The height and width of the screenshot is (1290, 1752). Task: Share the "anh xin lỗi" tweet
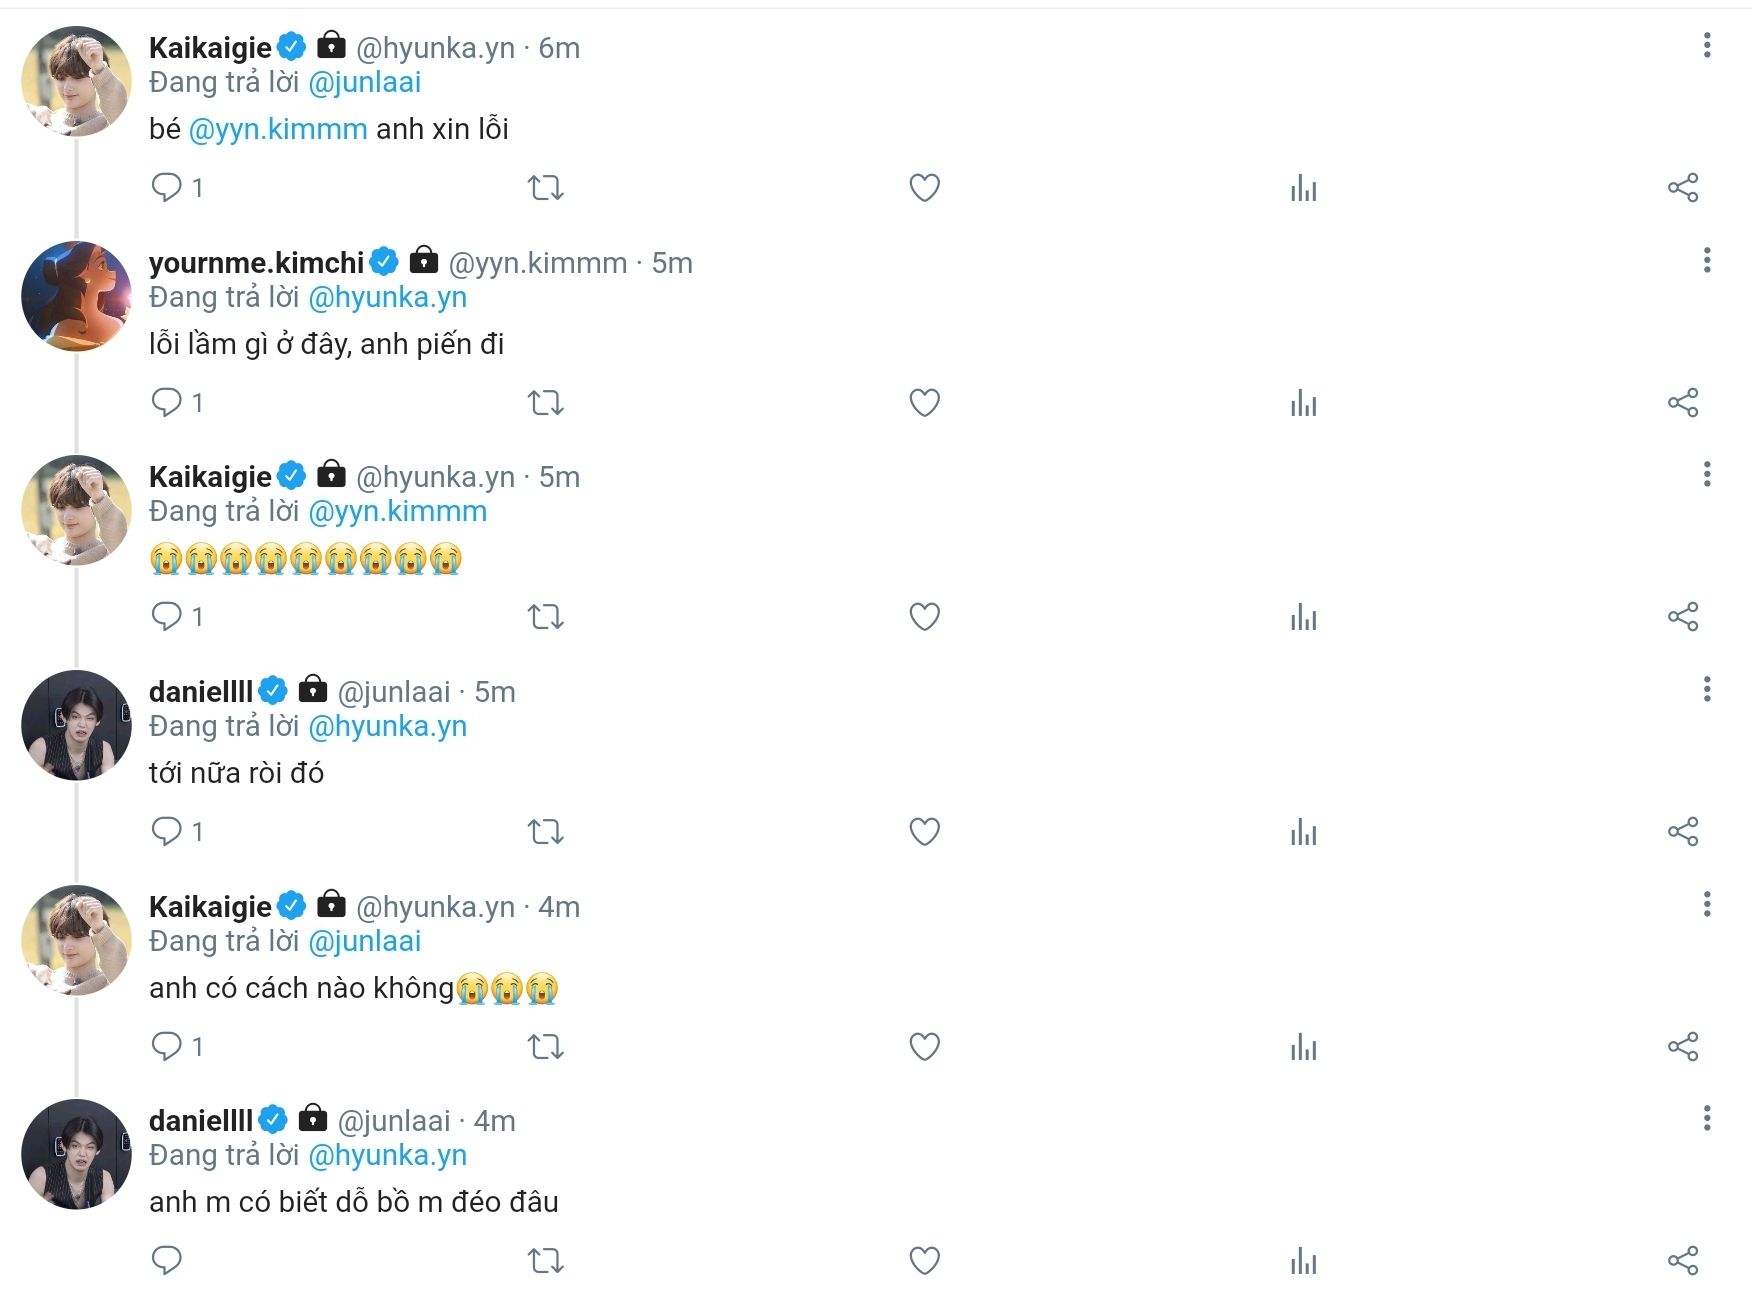point(1683,188)
